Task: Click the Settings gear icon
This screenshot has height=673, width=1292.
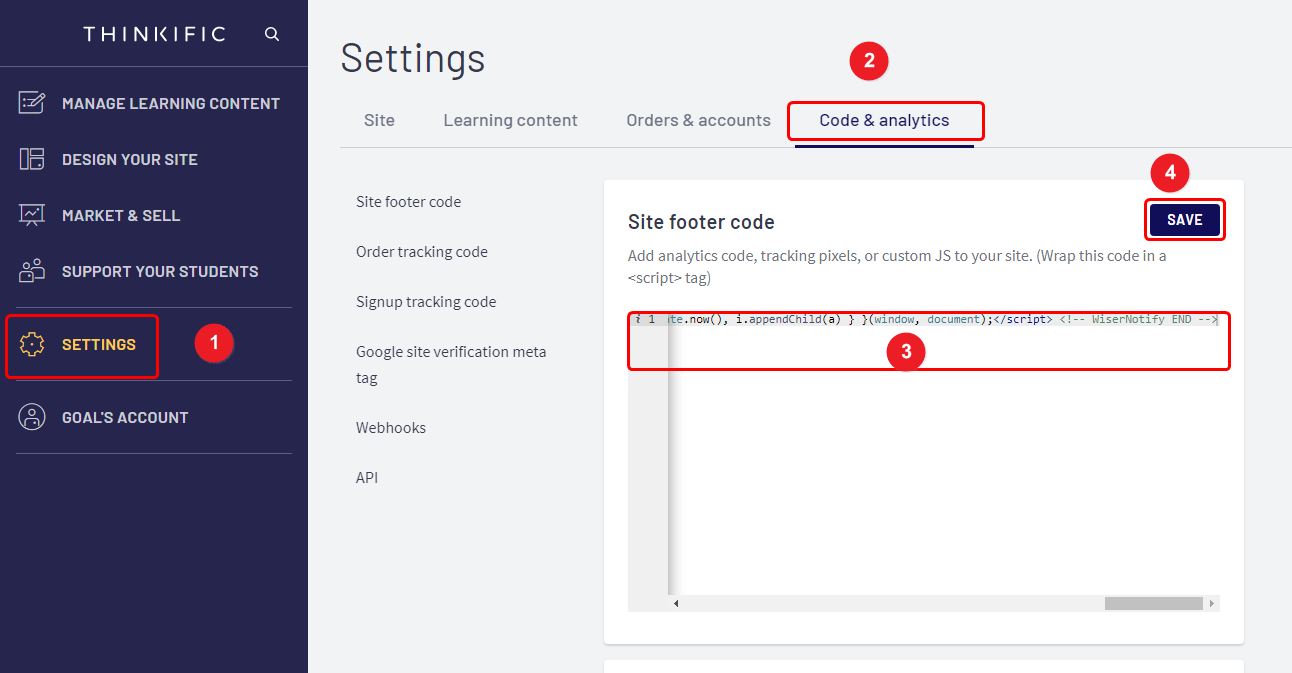Action: 32,344
